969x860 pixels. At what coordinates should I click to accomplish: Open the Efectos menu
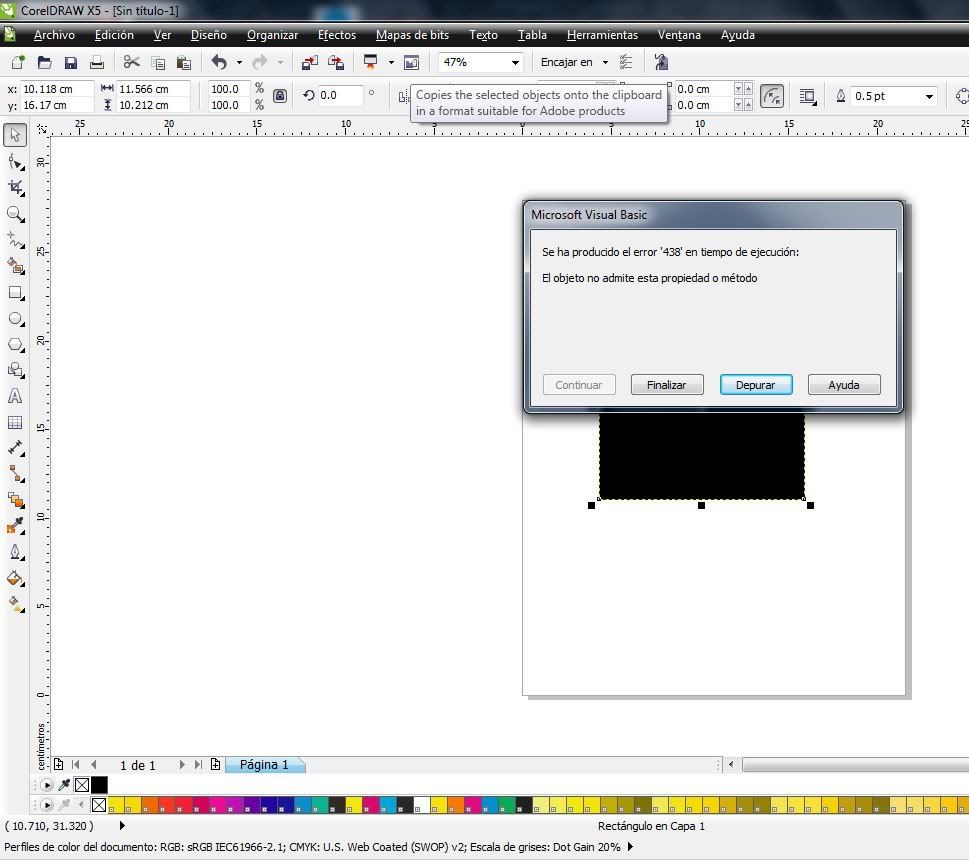coord(337,35)
